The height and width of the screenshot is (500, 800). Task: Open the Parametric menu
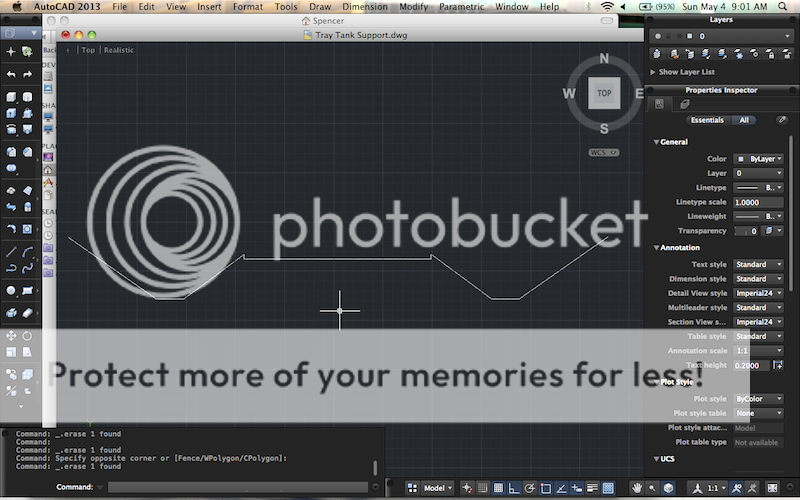tap(461, 7)
